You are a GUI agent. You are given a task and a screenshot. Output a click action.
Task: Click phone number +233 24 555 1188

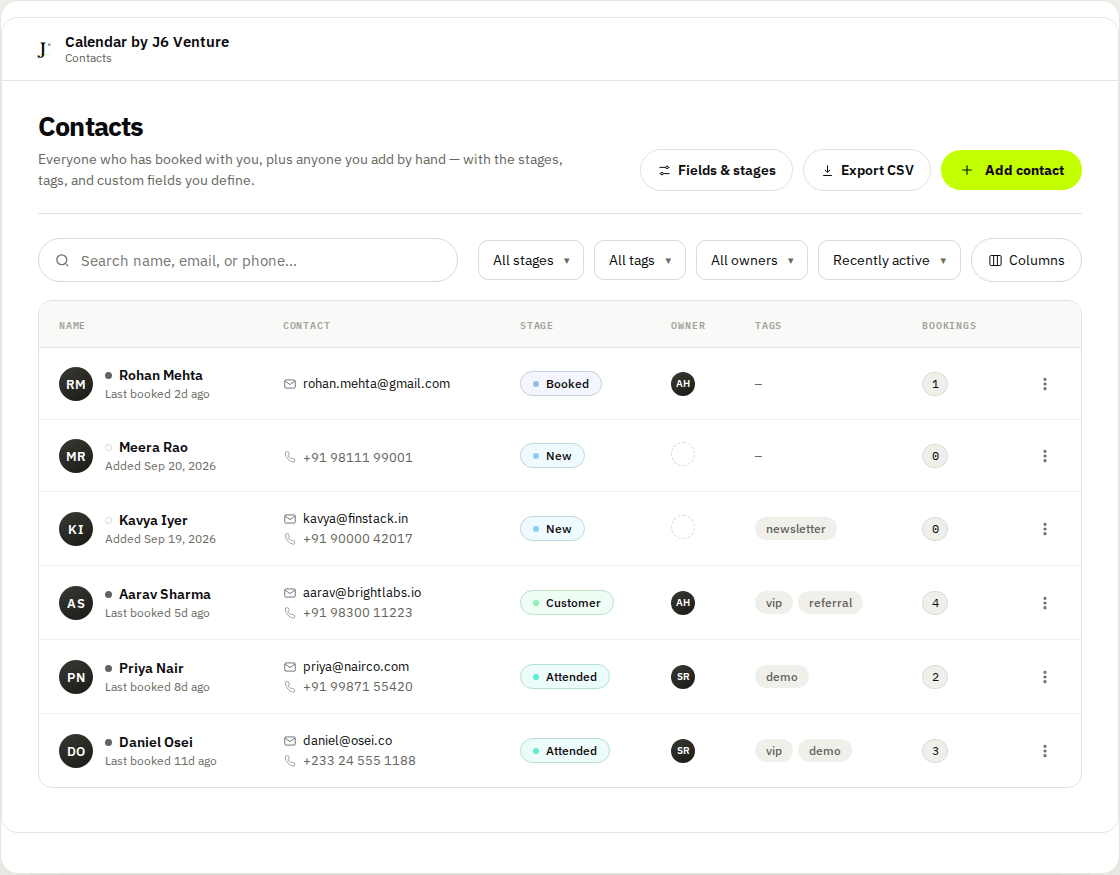(359, 761)
